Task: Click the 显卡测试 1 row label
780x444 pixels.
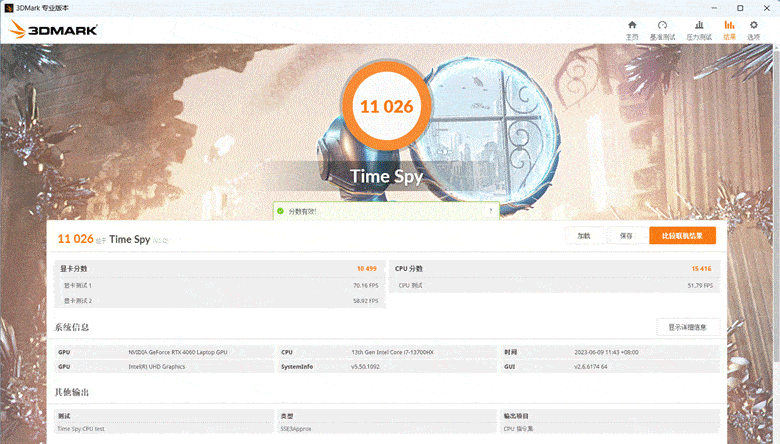Action: pos(78,285)
